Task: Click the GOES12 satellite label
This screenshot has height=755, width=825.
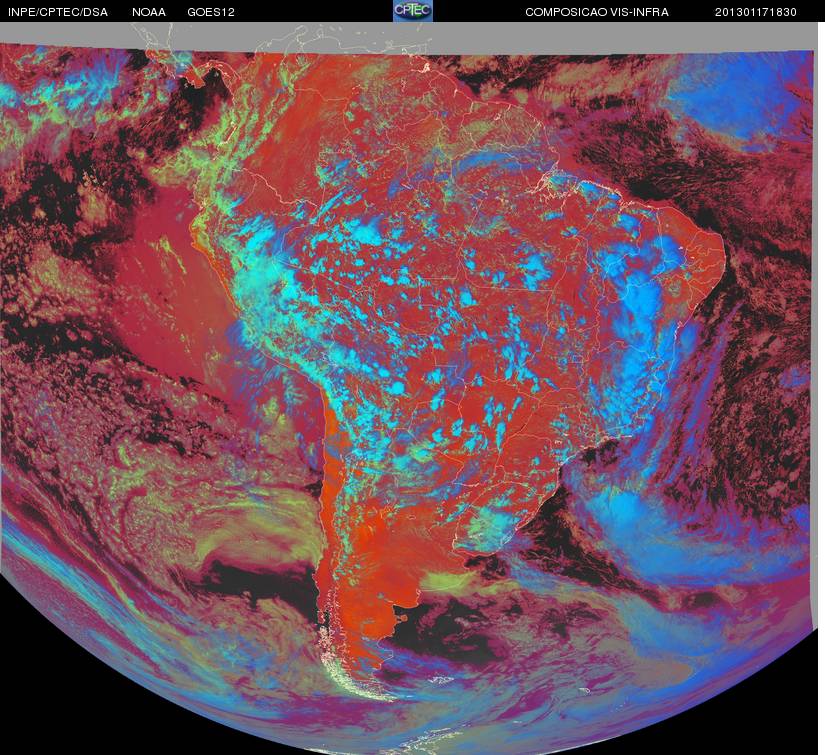Action: tap(211, 12)
